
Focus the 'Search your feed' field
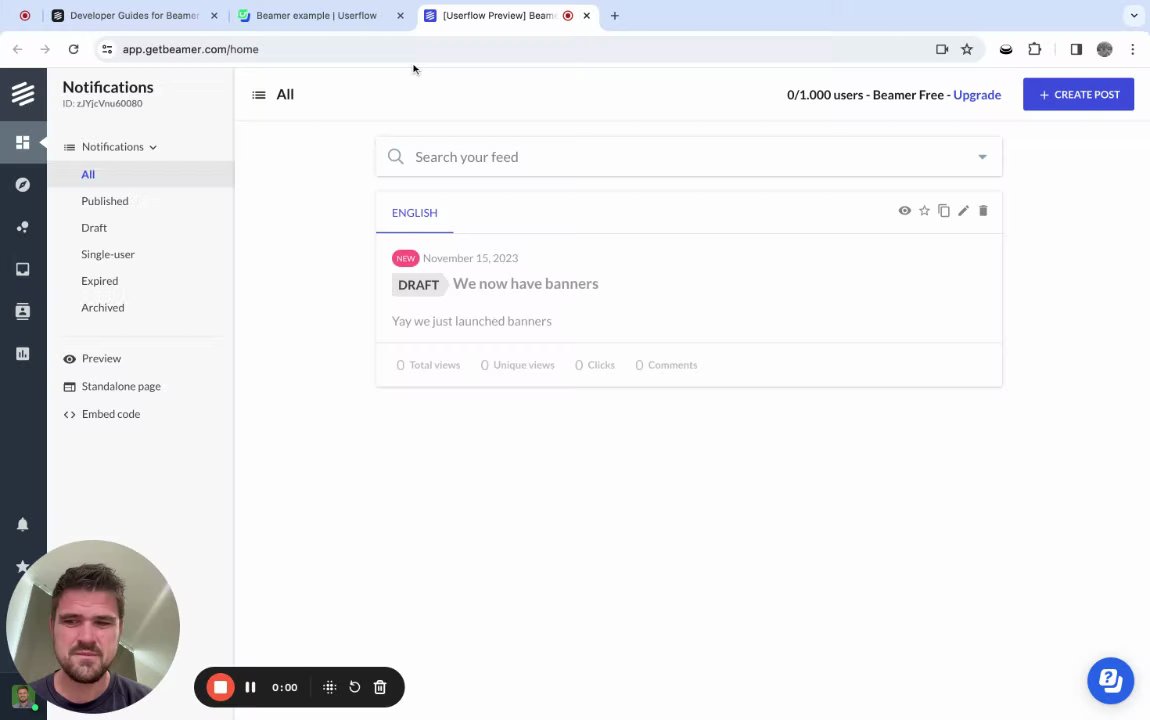pyautogui.click(x=689, y=157)
